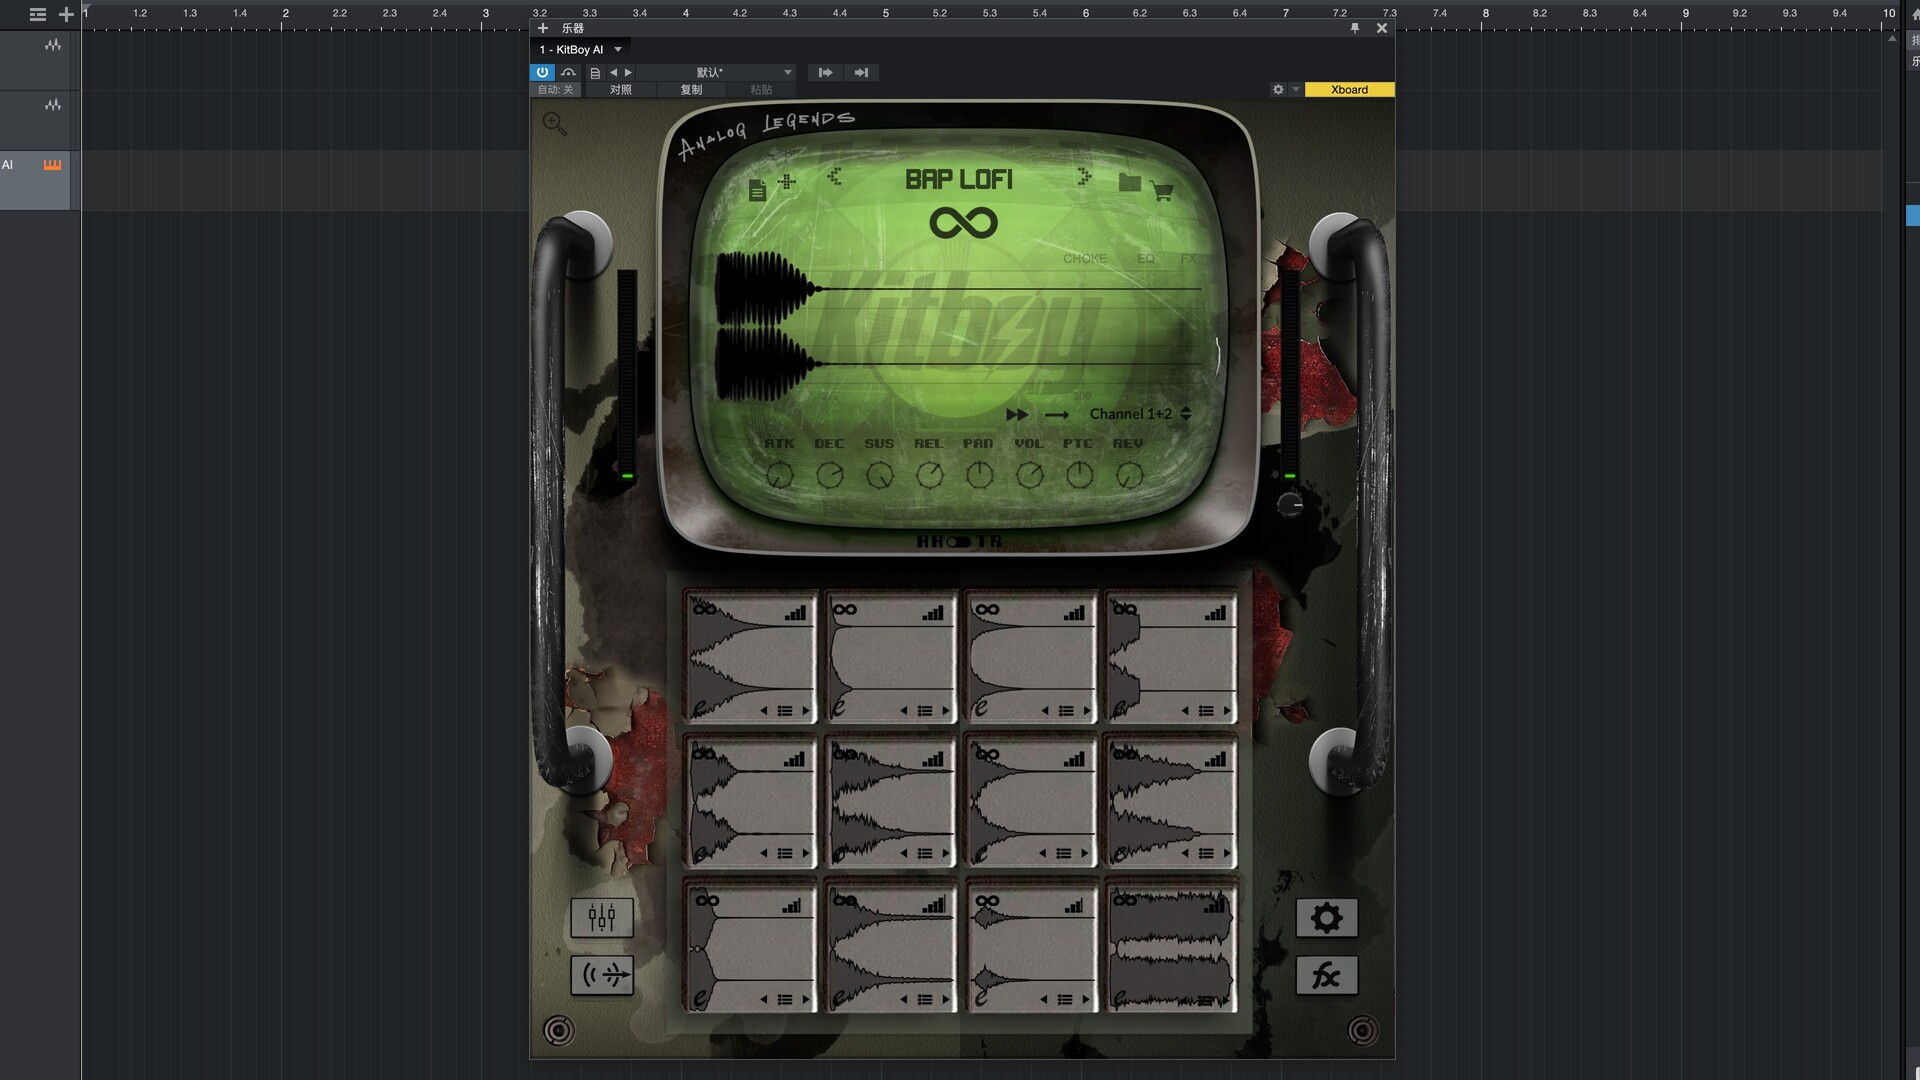1920x1080 pixels.
Task: Toggle the FX option on screen
Action: (x=1188, y=258)
